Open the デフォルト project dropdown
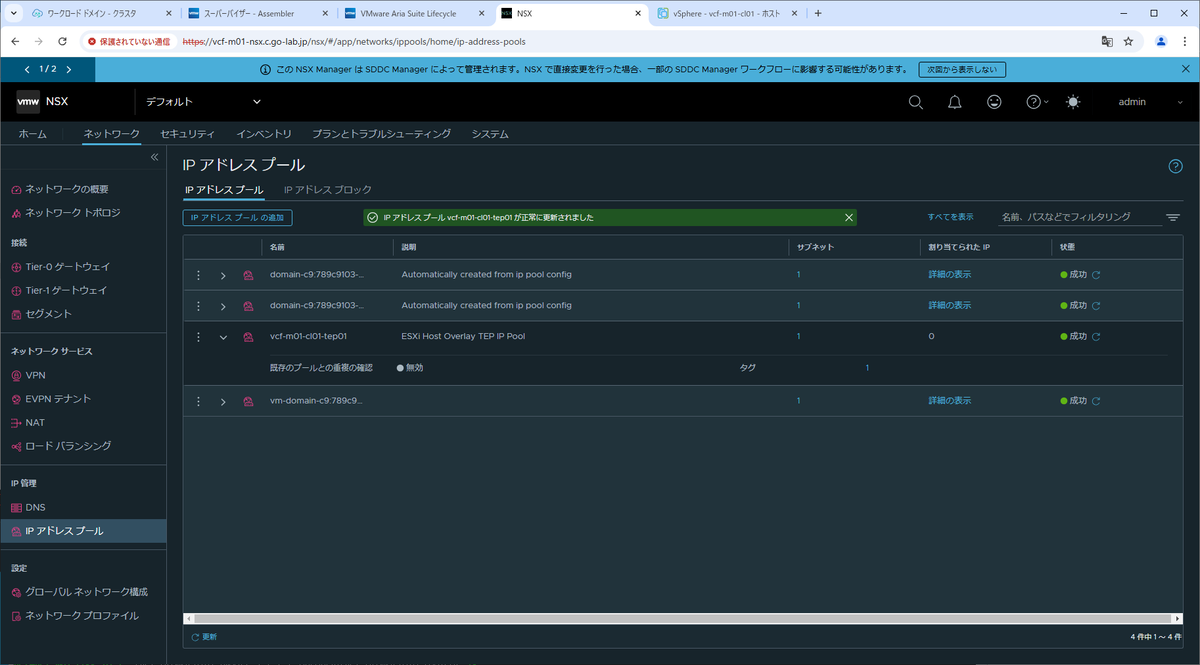Screen dimensions: 1200x665 [x=203, y=102]
